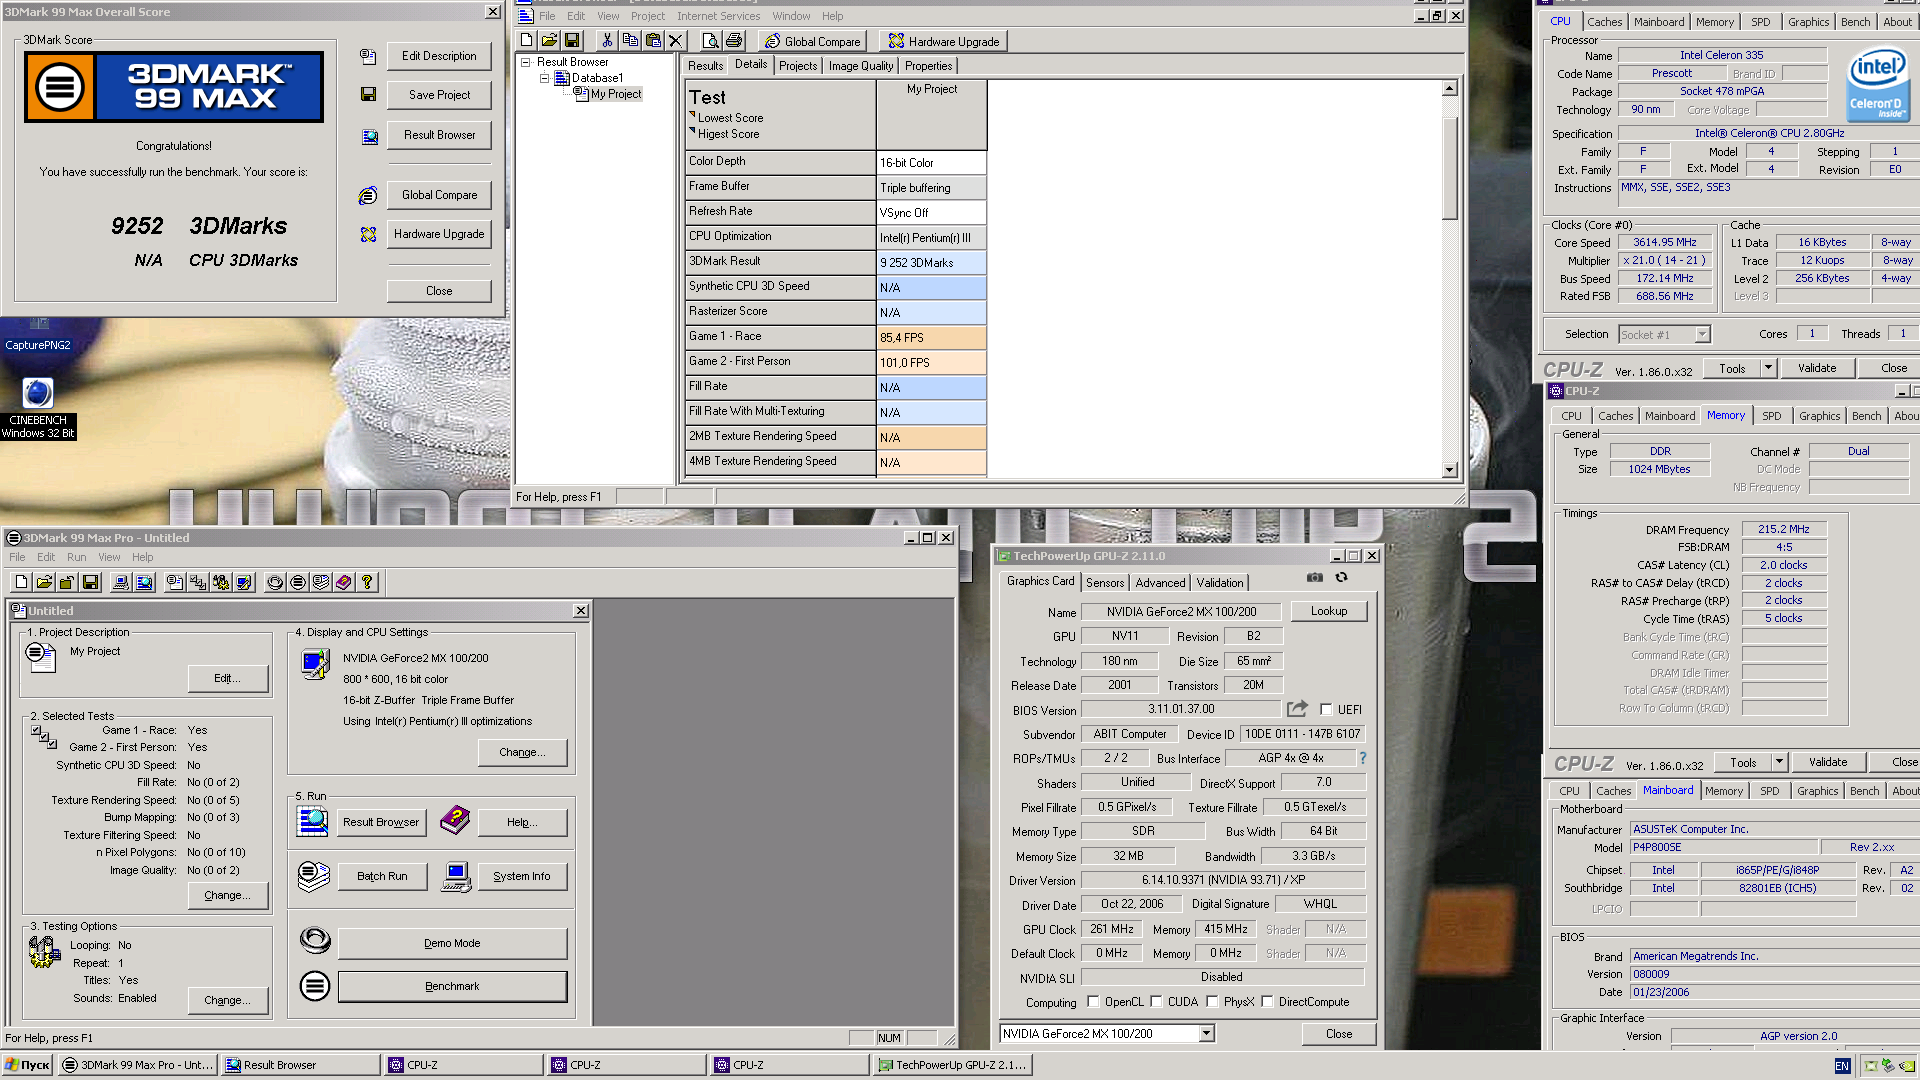Open the Run menu in 3DMark 99 Max Pro
The height and width of the screenshot is (1080, 1920).
(77, 557)
